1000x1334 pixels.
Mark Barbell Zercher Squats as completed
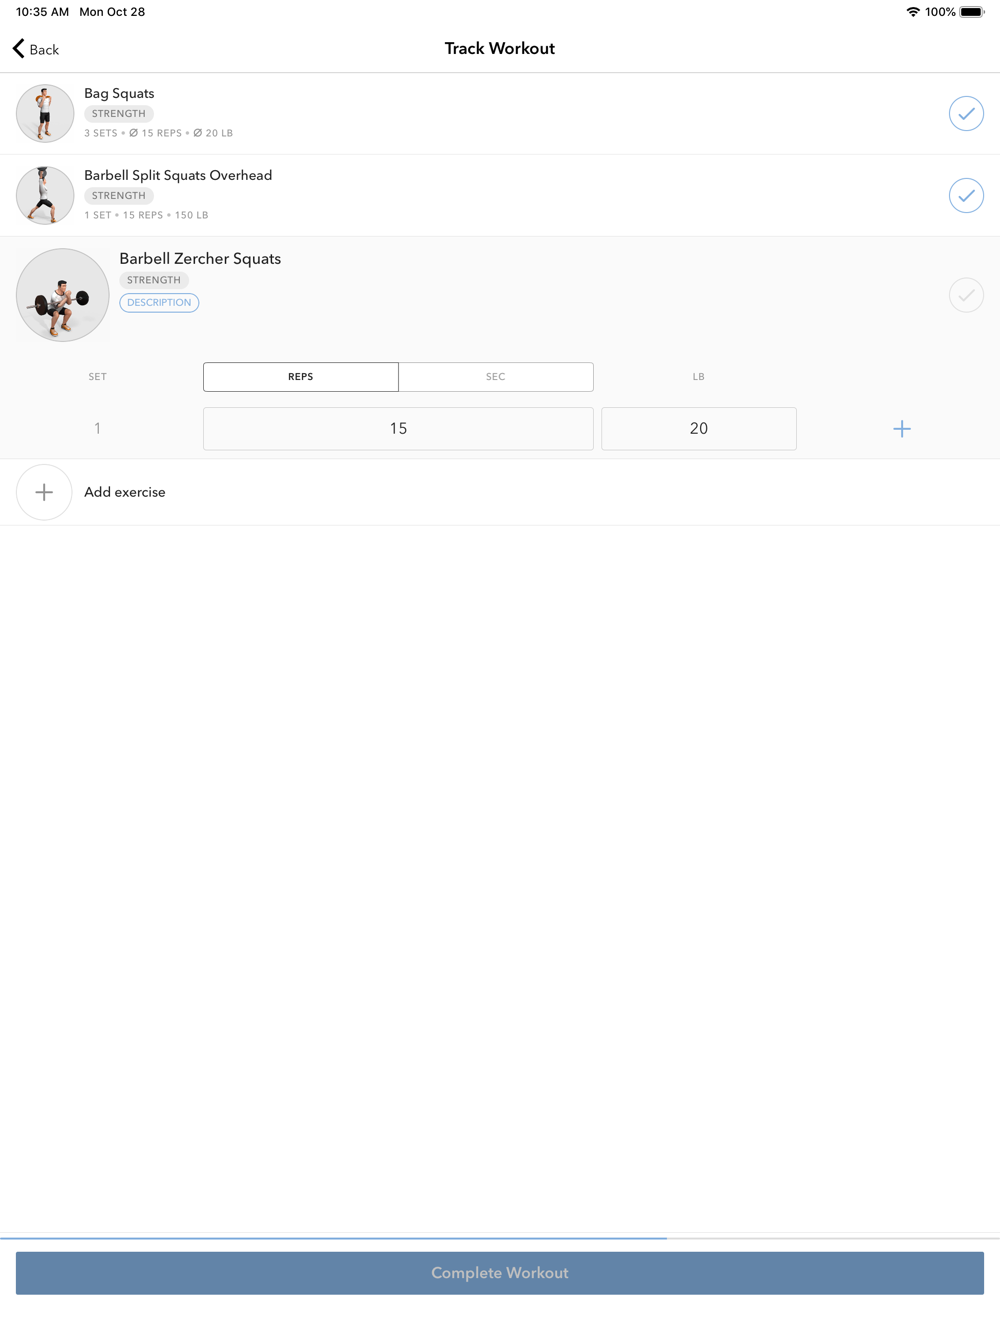coord(966,295)
